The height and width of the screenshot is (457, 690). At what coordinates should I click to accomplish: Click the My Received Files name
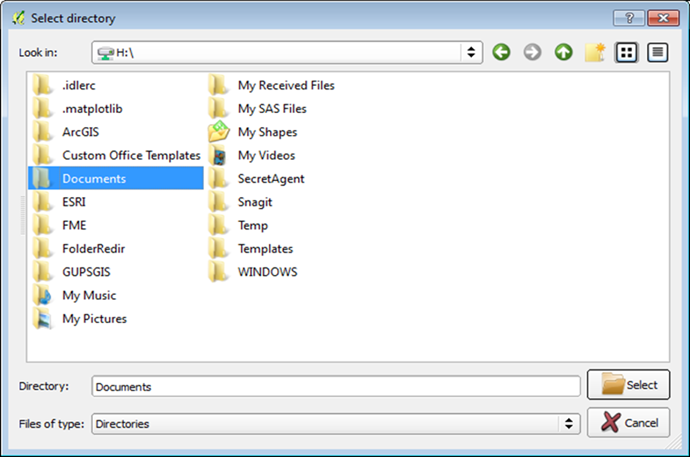286,85
